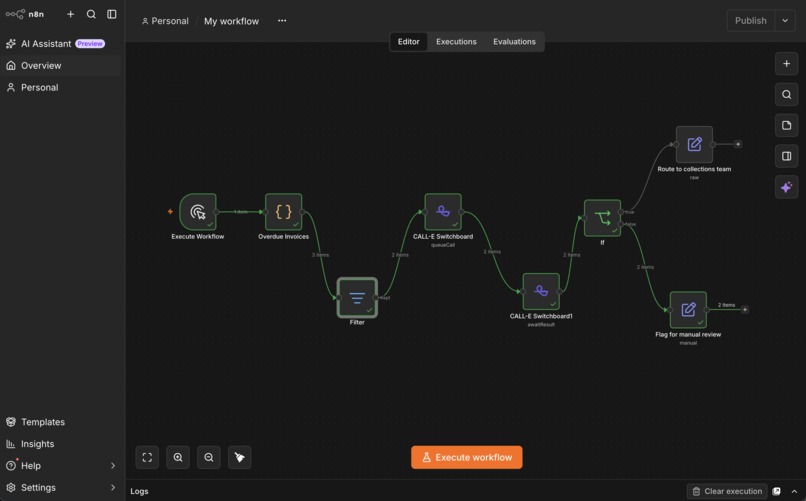Image resolution: width=806 pixels, height=501 pixels.
Task: Click the My workflow title
Action: (x=231, y=21)
